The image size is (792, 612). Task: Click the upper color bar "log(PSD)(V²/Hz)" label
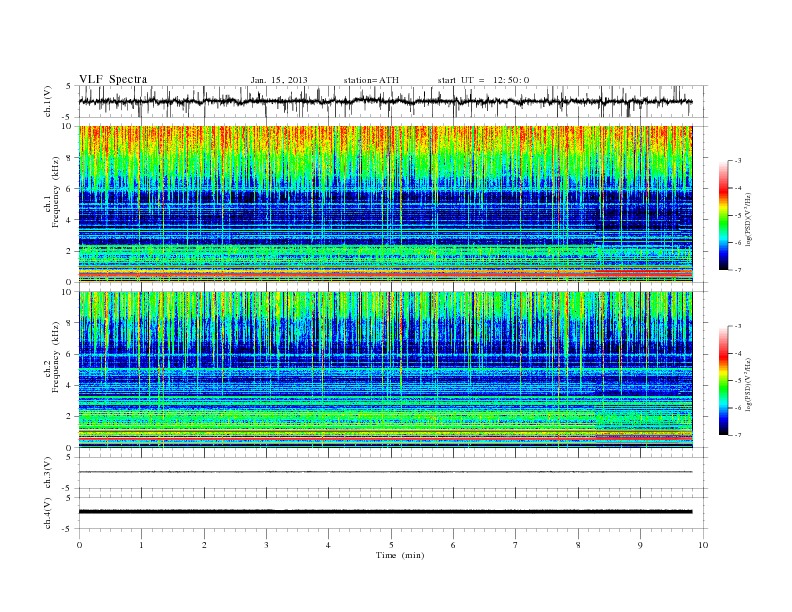(x=749, y=219)
